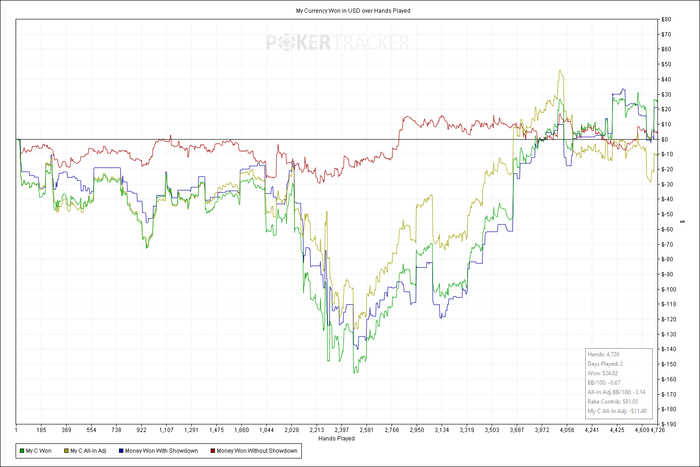Click the x-axis tick labeled 4,056

click(567, 430)
